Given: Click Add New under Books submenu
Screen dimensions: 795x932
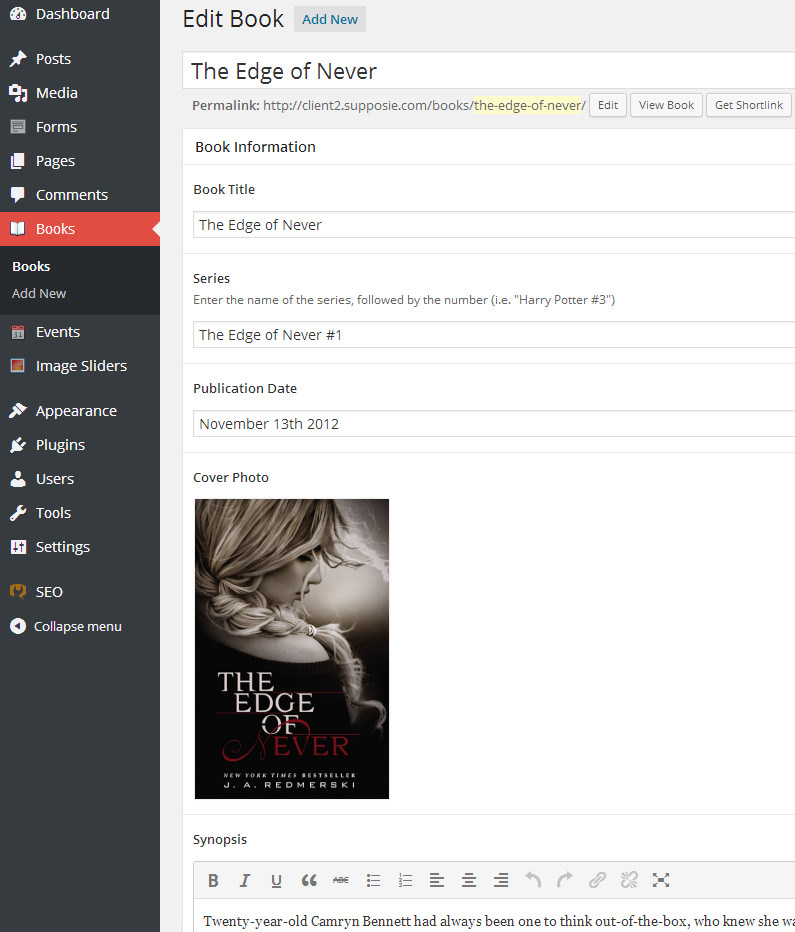Looking at the screenshot, I should coord(39,293).
